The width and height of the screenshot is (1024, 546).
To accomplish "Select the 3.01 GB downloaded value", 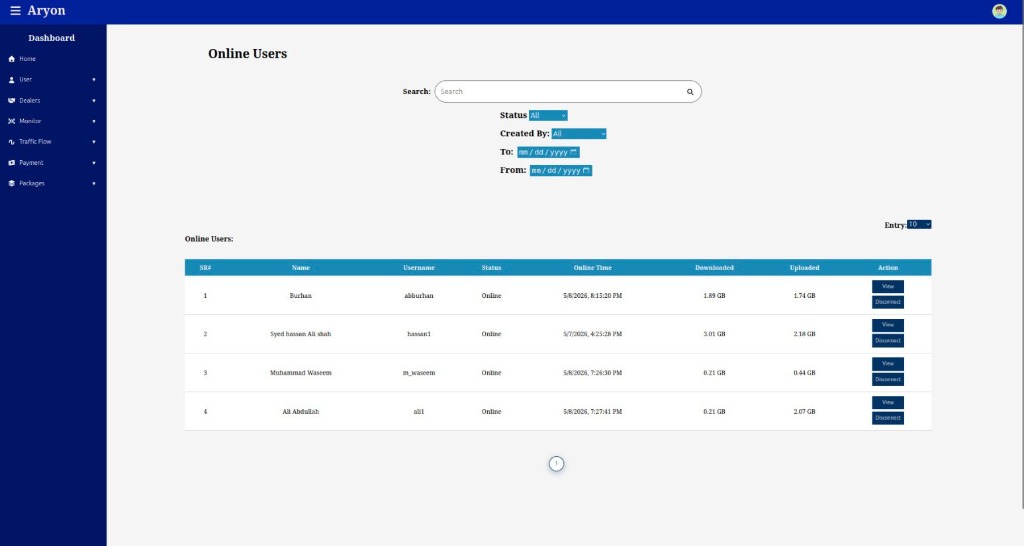I will point(714,334).
